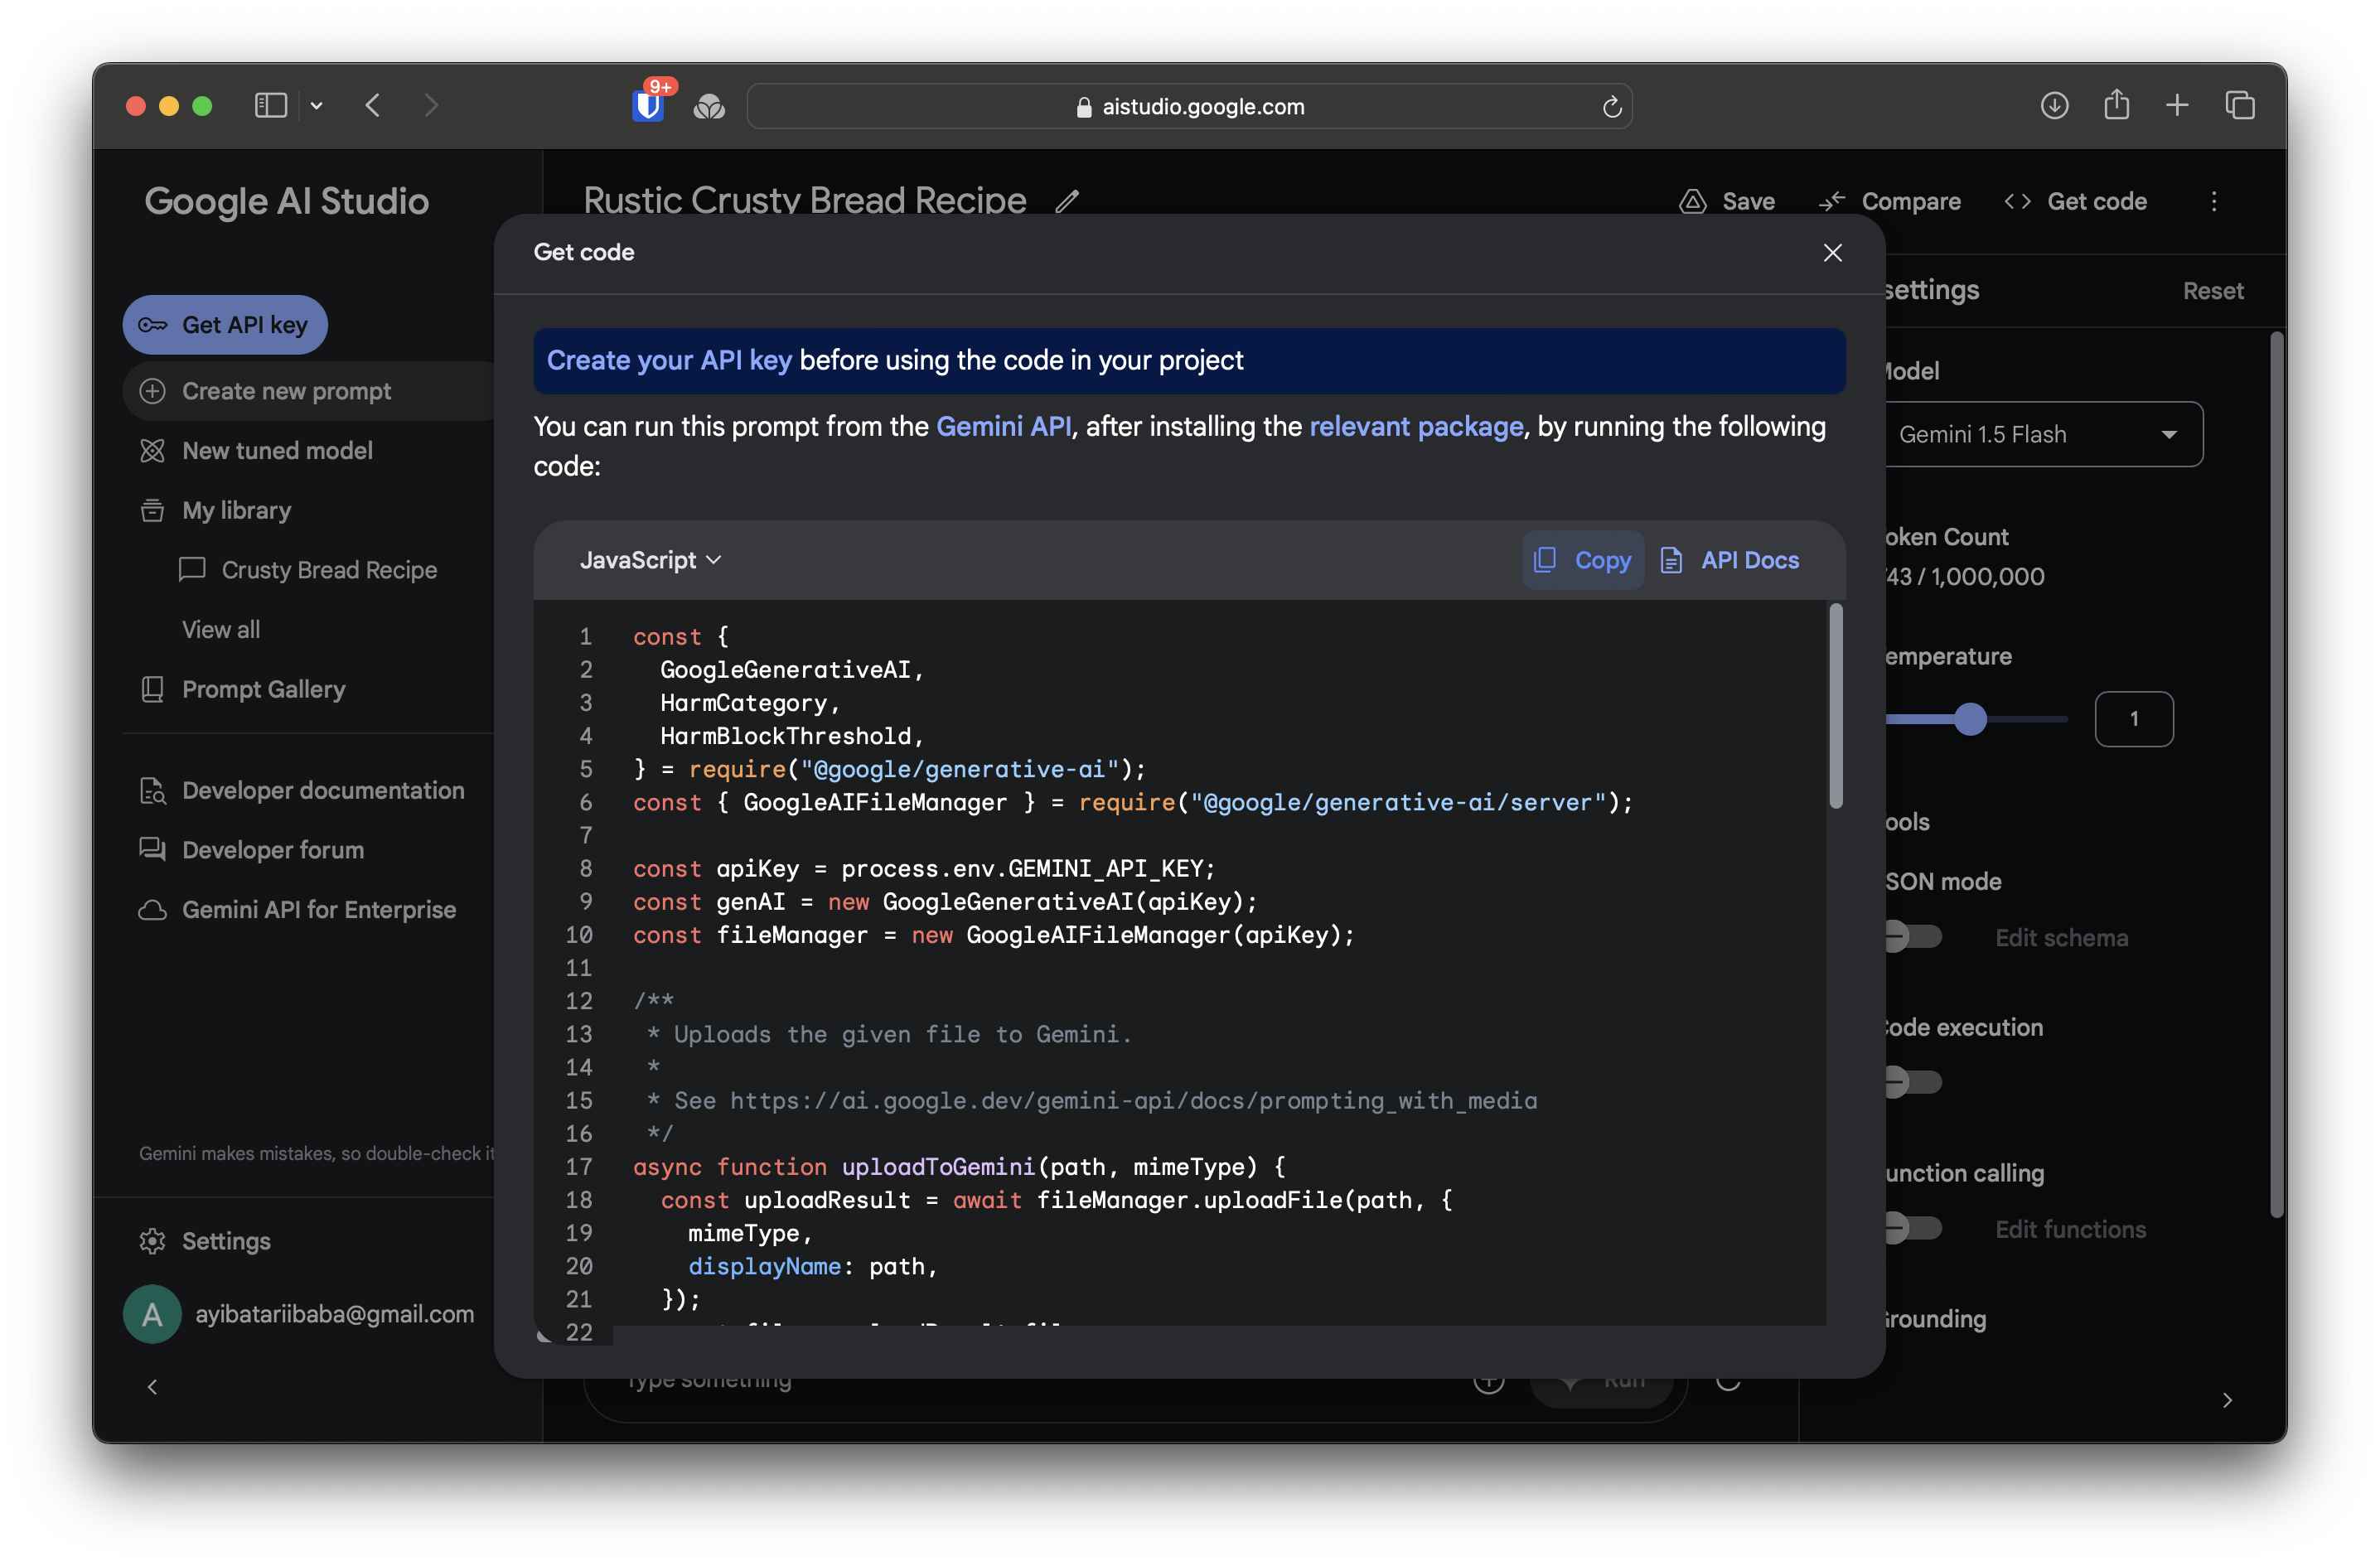This screenshot has width=2380, height=1566.
Task: Click the pencil edit title icon
Action: 1067,201
